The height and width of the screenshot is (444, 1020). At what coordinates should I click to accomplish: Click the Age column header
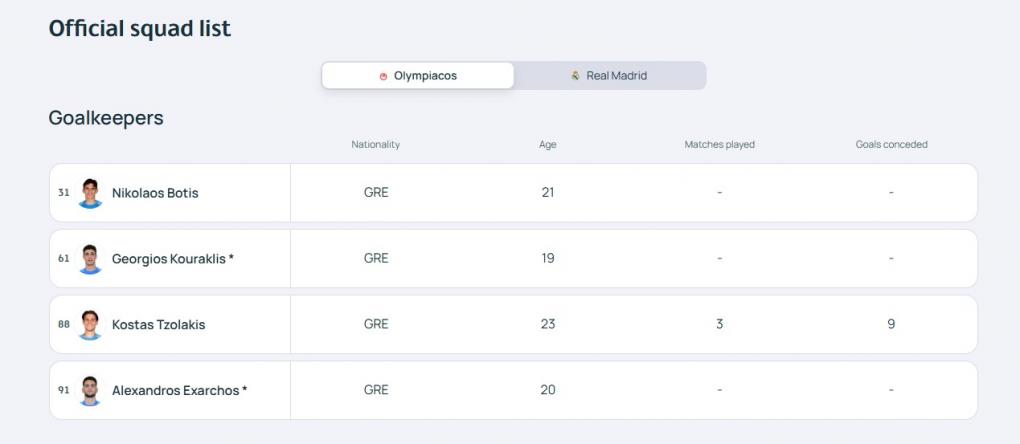tap(547, 145)
